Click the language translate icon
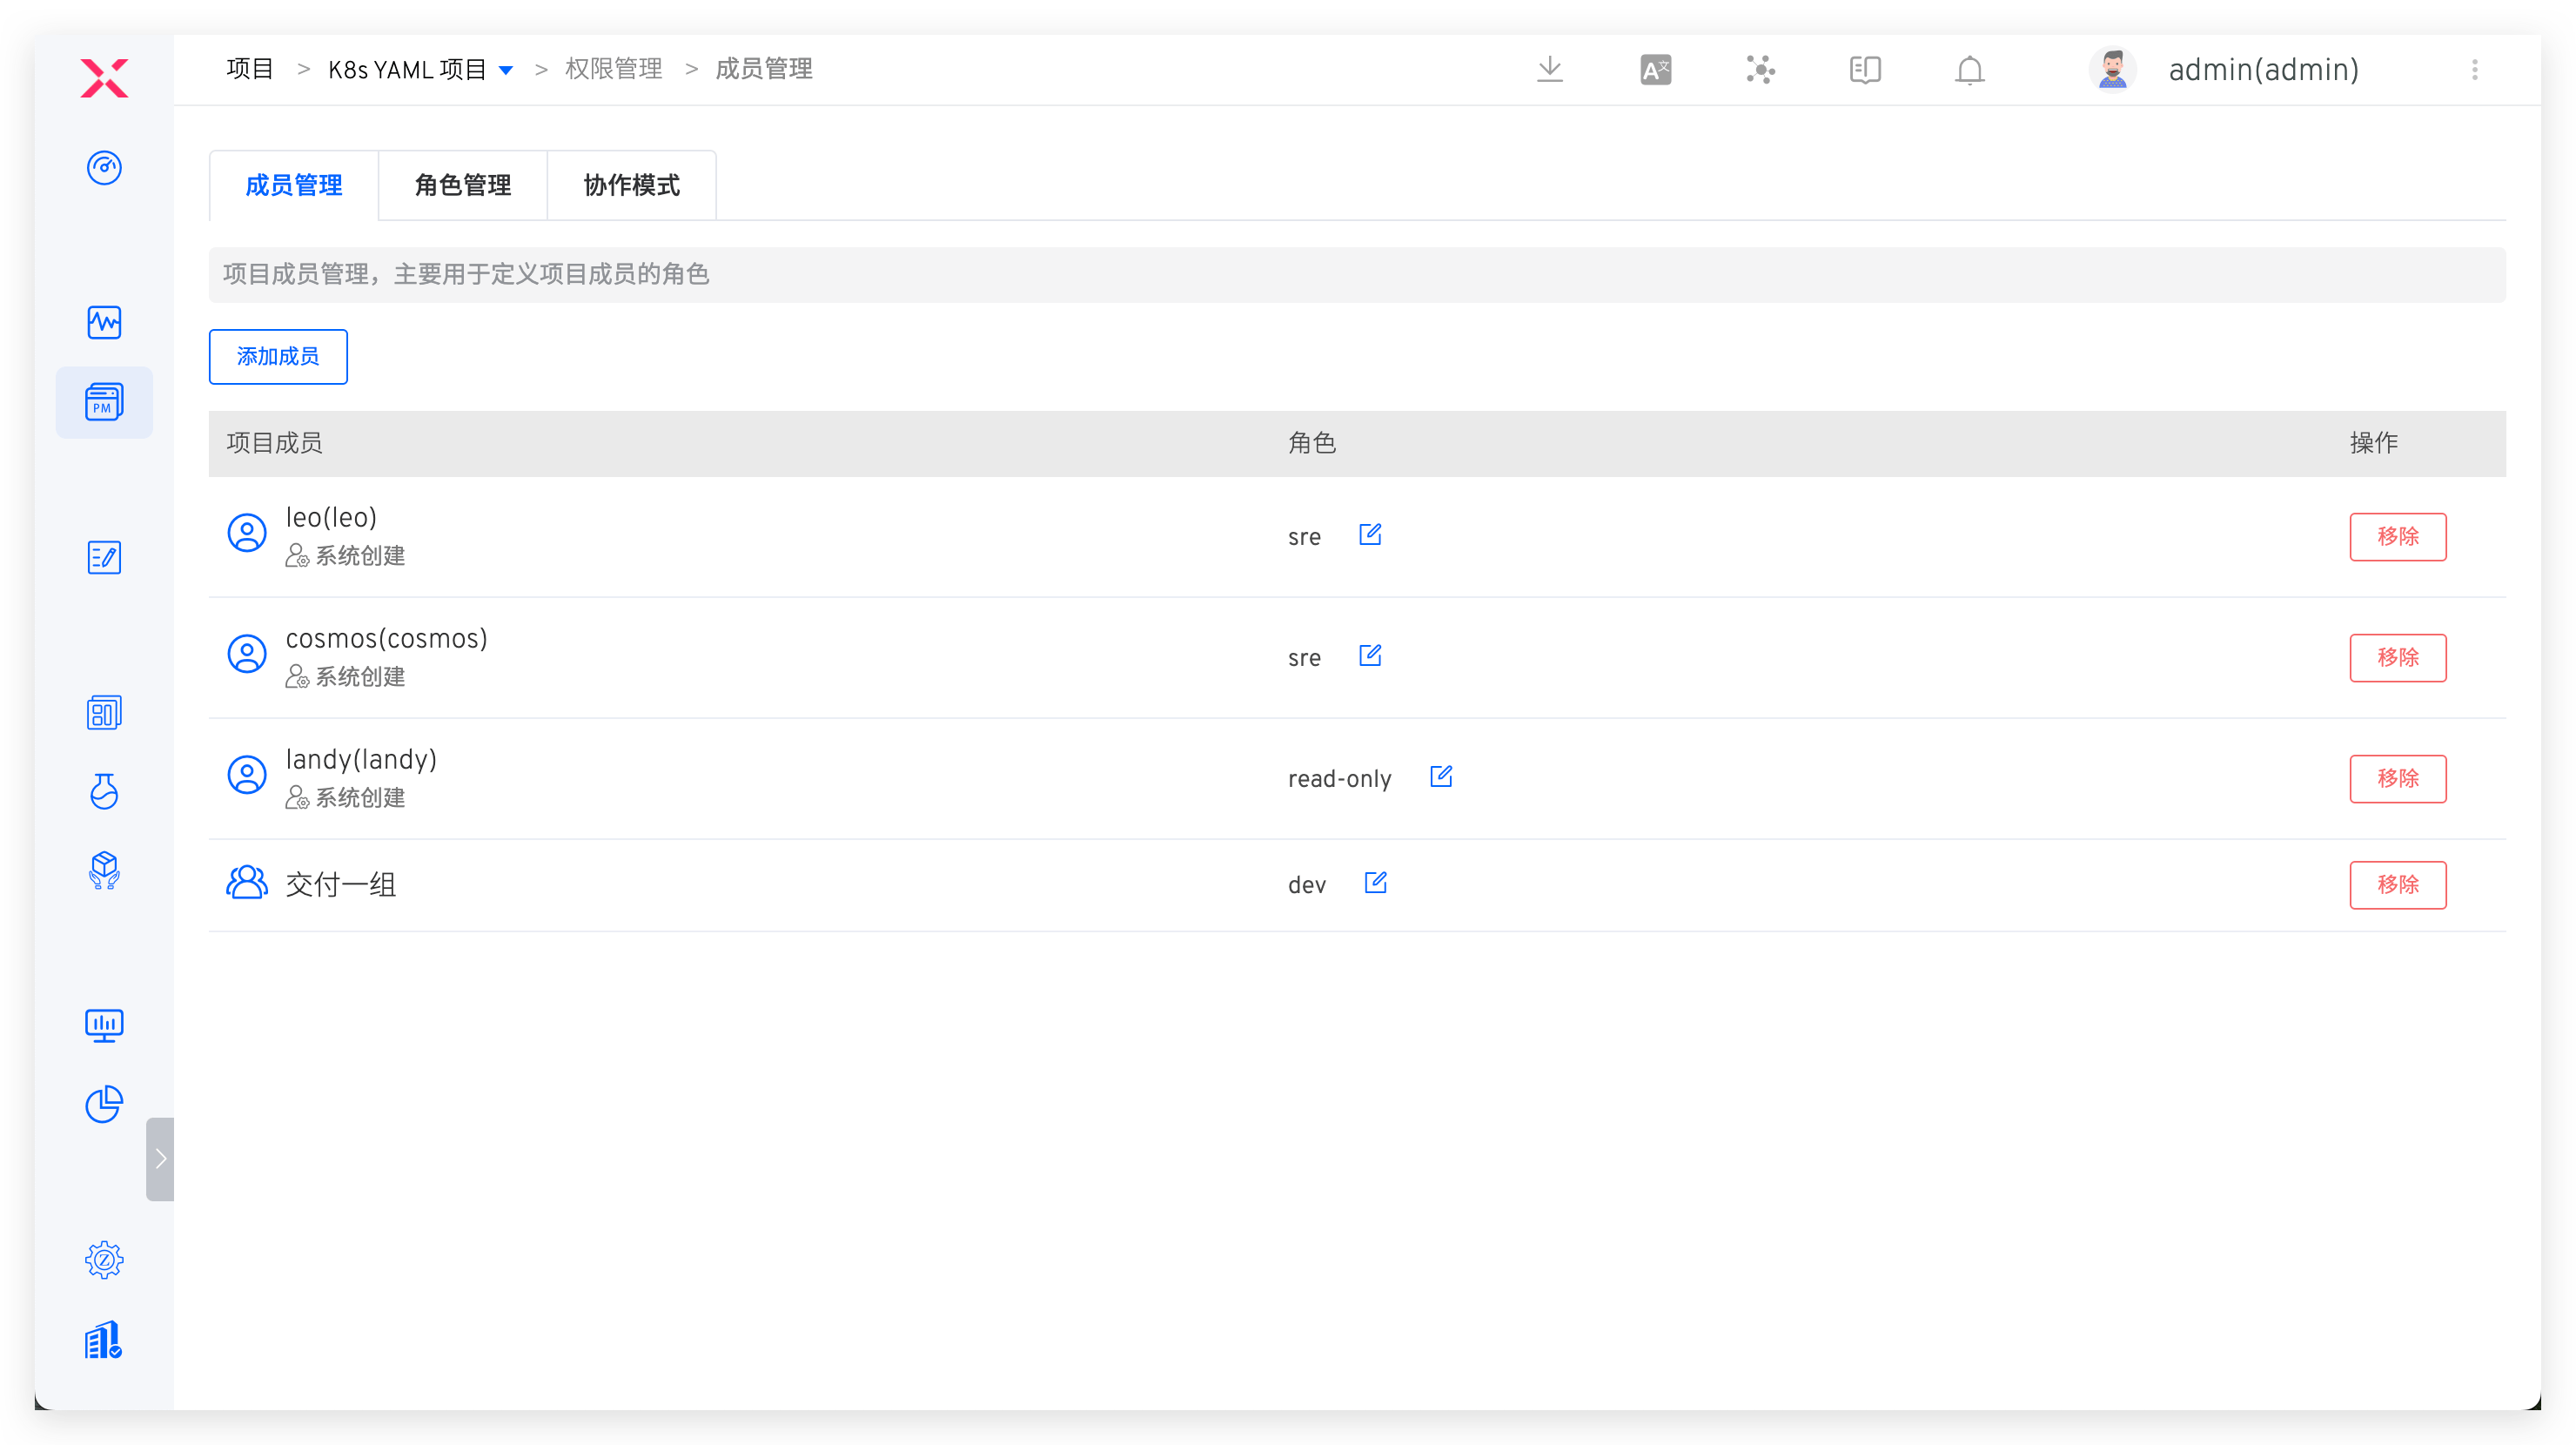This screenshot has height=1445, width=2576. (1656, 69)
